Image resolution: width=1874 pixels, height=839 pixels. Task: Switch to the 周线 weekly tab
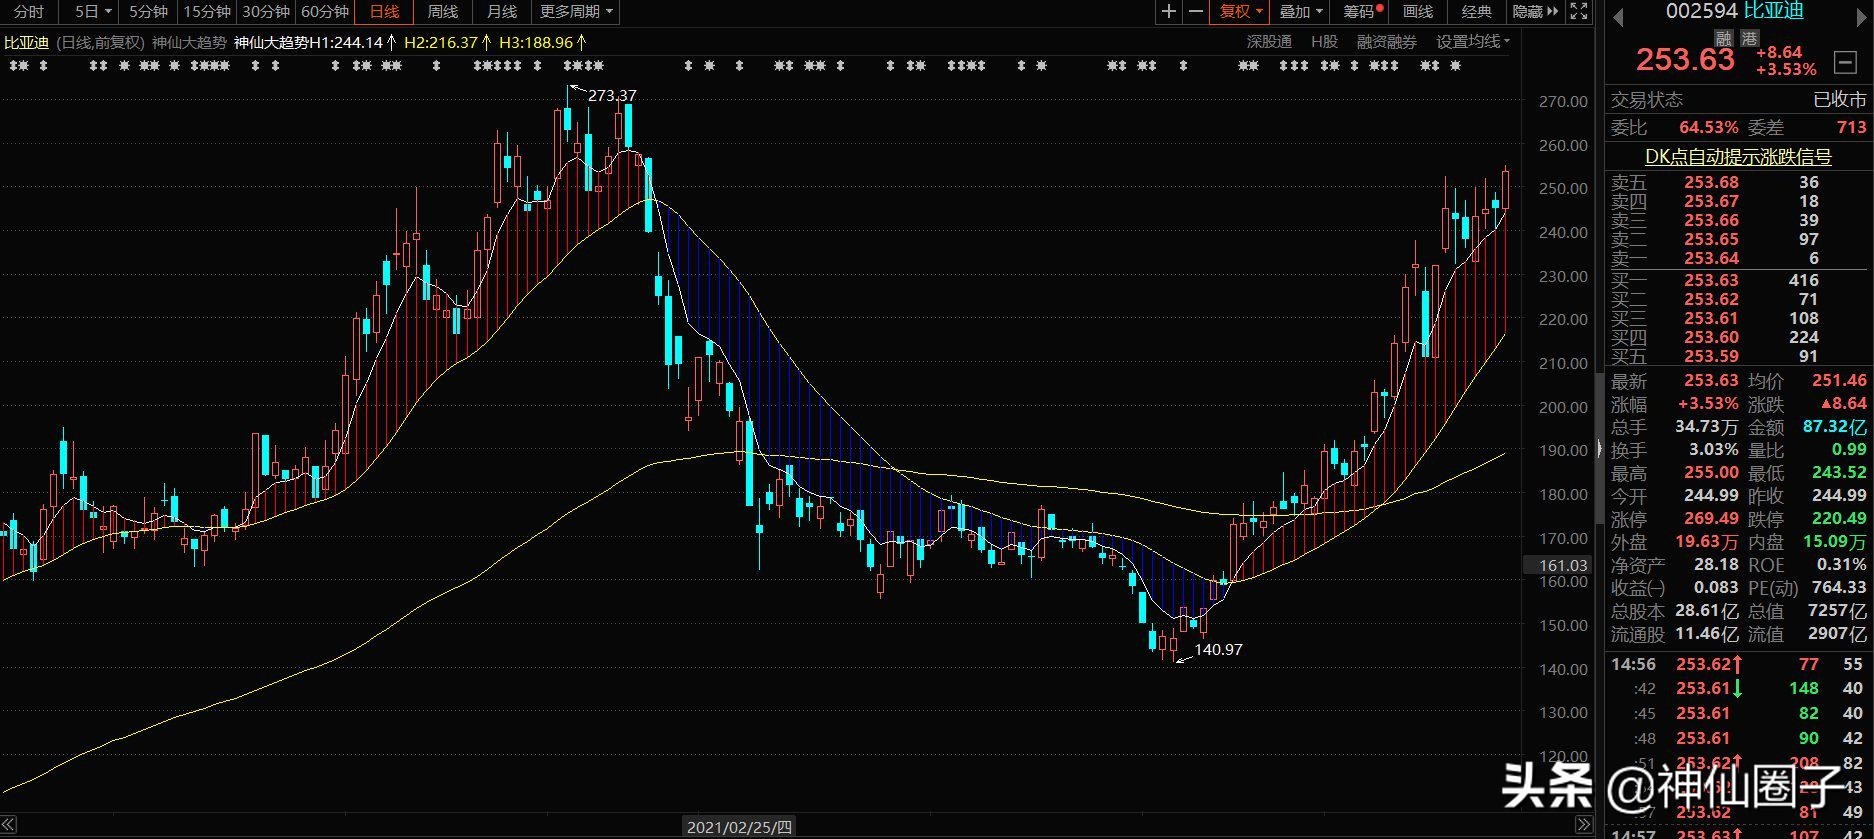pyautogui.click(x=442, y=12)
